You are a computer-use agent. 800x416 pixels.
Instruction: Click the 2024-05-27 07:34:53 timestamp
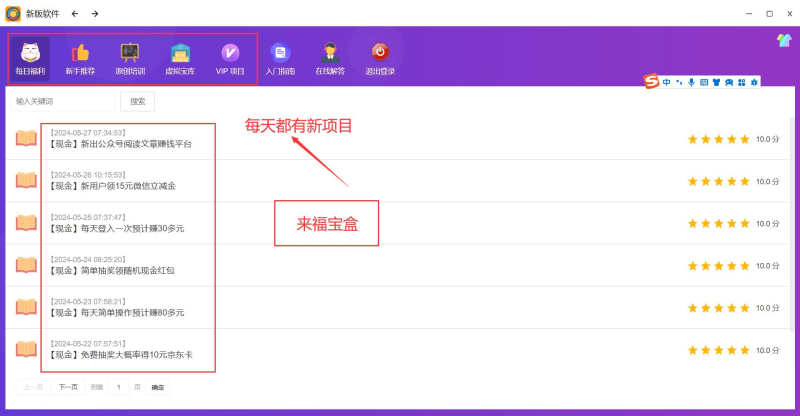87,133
